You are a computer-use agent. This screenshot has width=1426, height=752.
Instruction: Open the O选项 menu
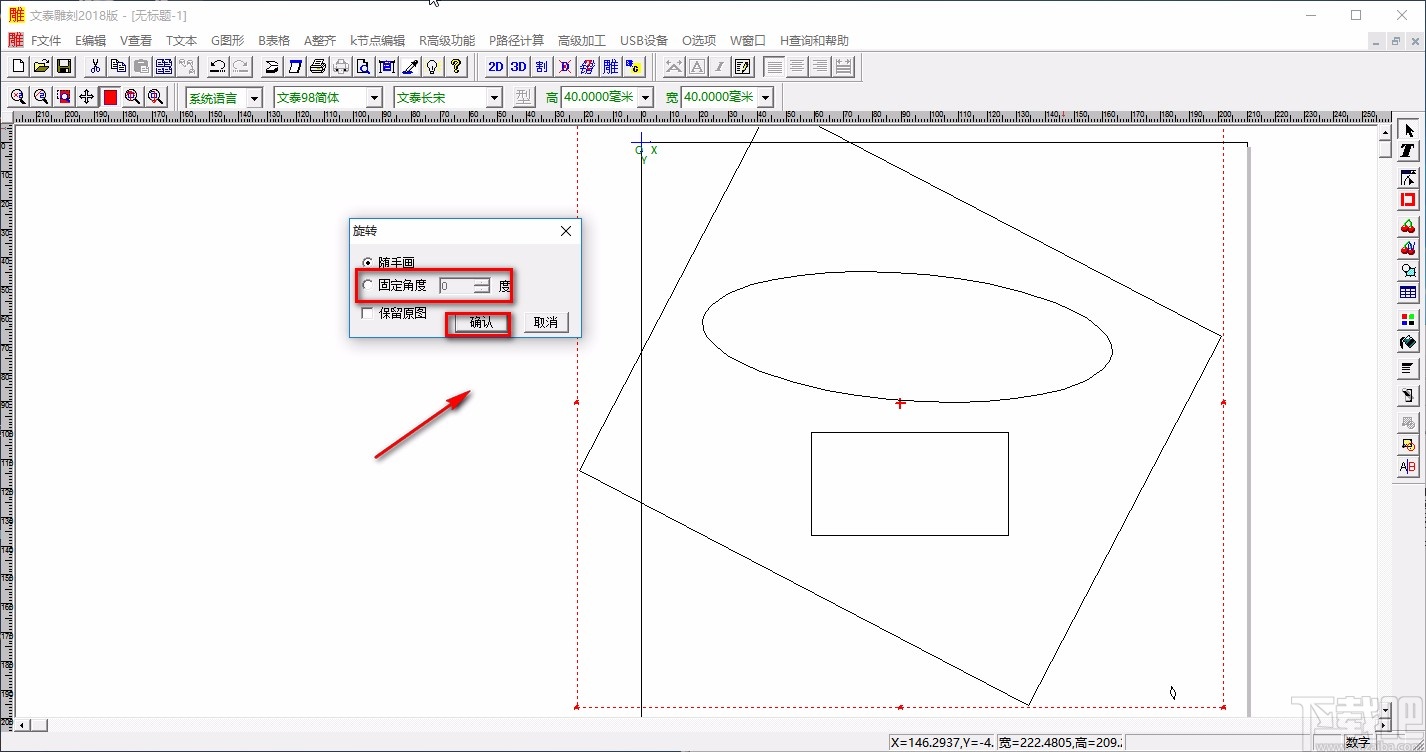pyautogui.click(x=699, y=41)
